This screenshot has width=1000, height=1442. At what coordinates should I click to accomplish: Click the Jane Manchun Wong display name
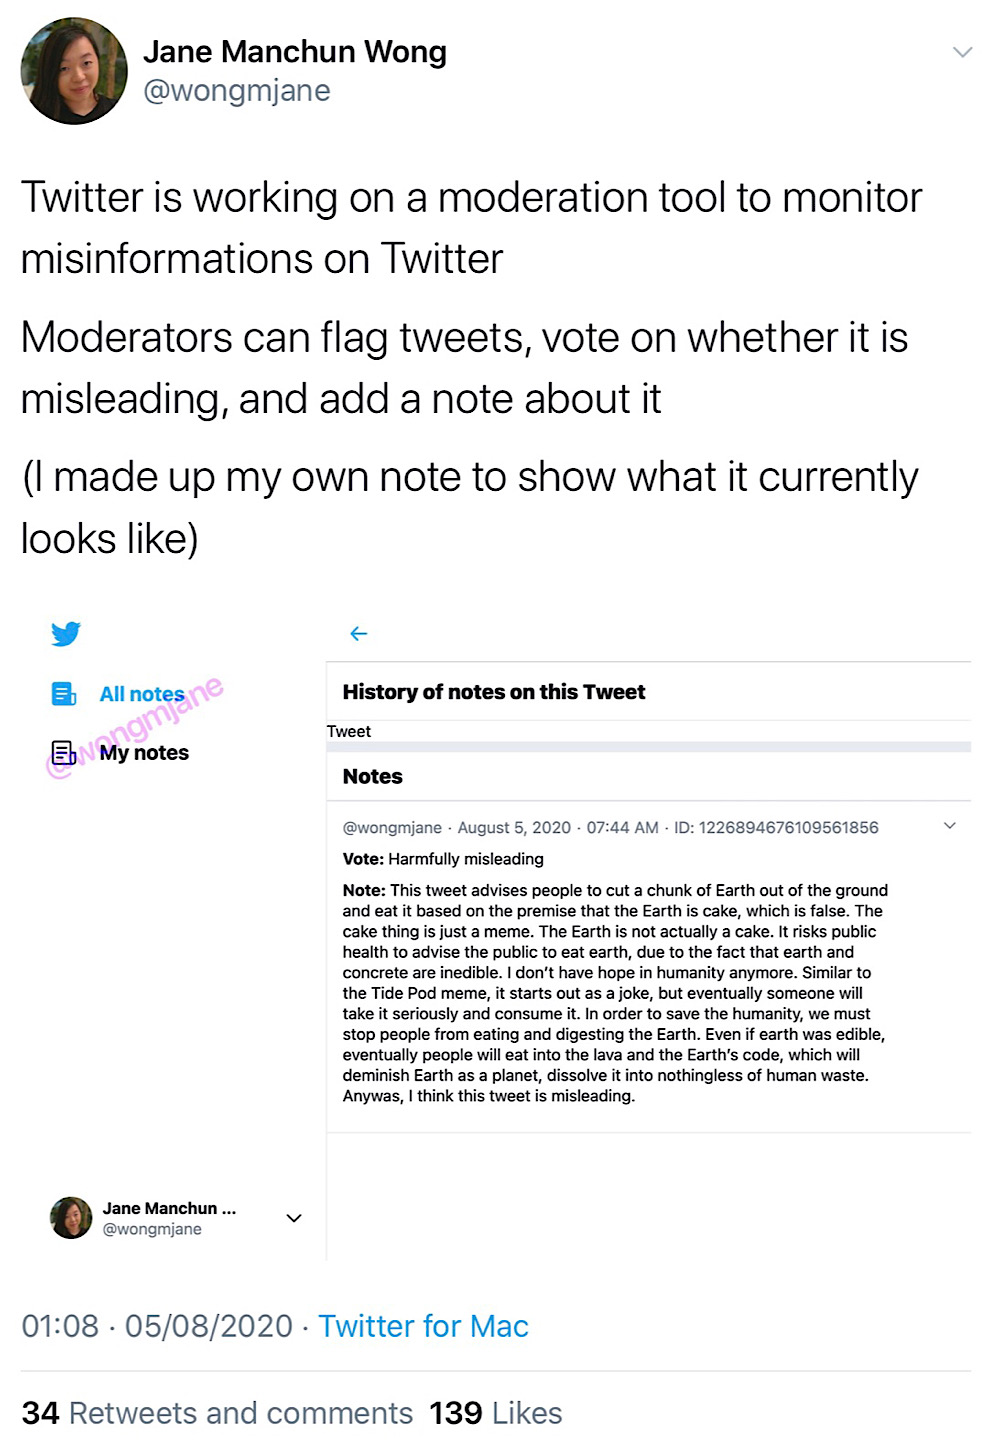295,51
